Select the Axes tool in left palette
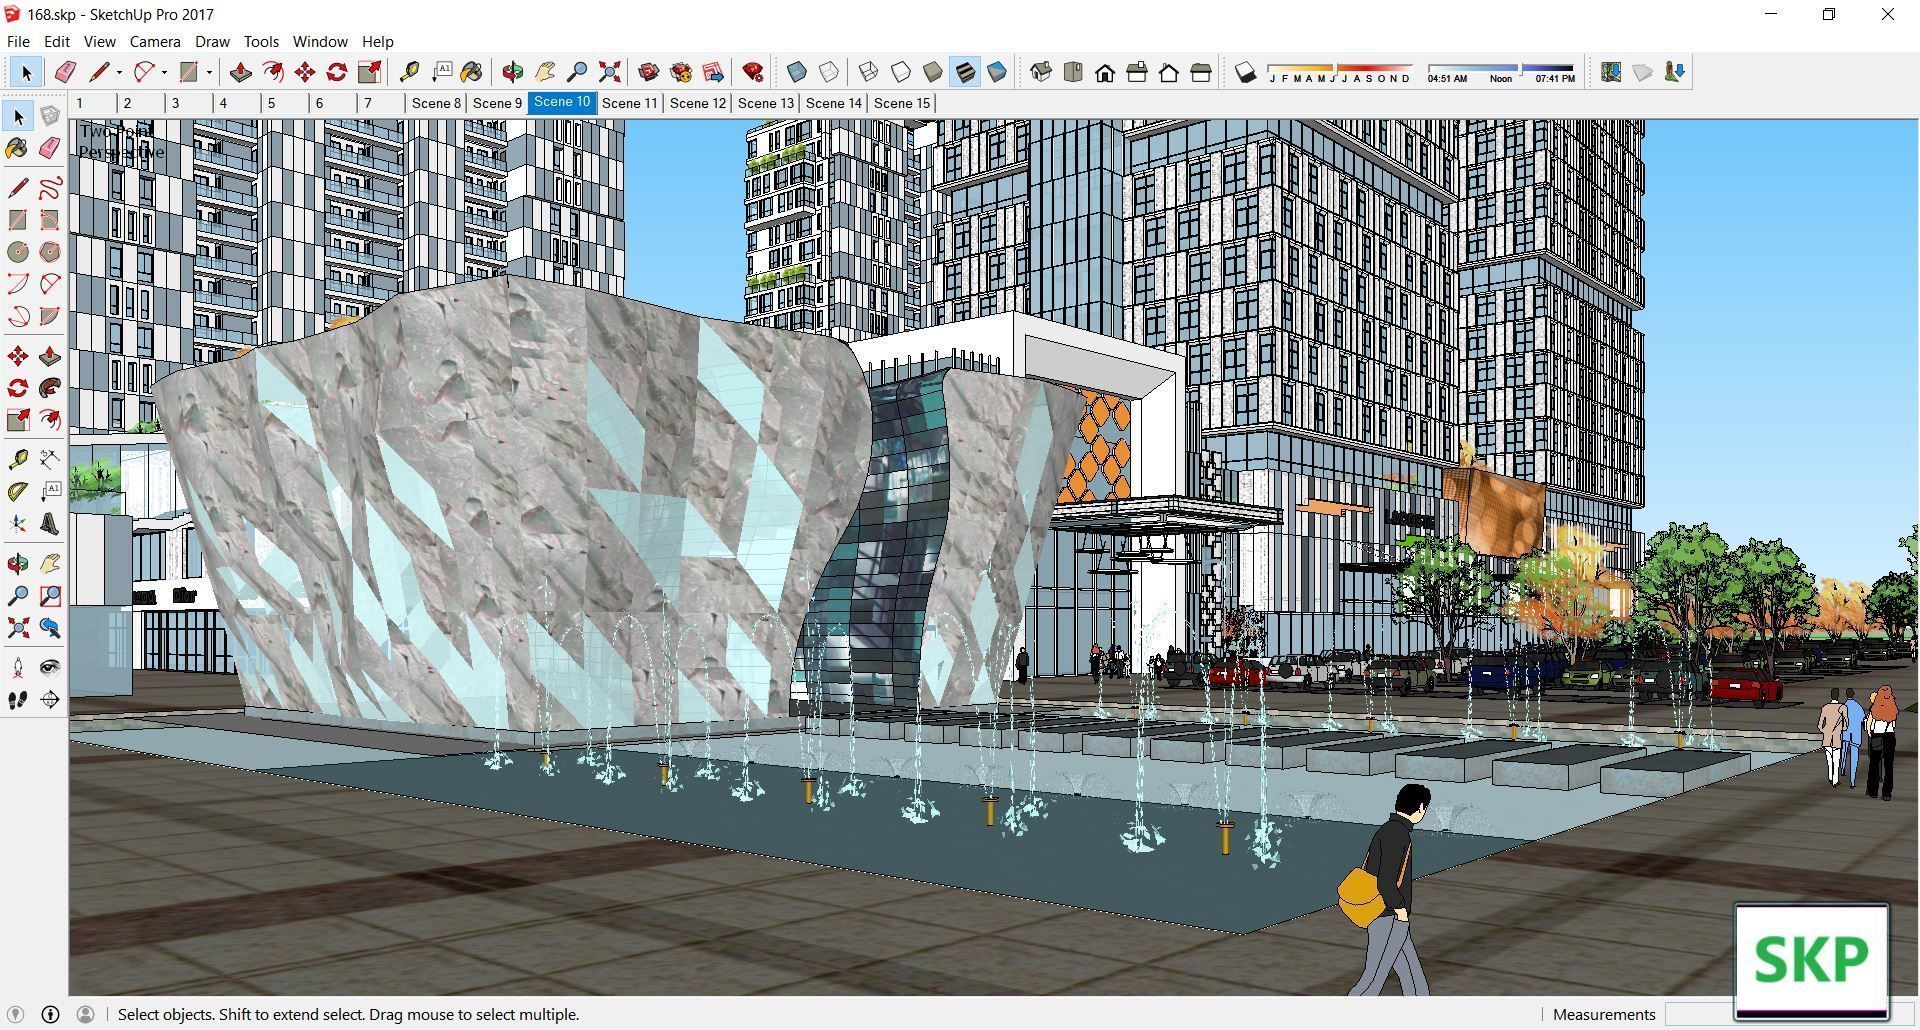Screen dimensions: 1920x1030 click(x=18, y=524)
